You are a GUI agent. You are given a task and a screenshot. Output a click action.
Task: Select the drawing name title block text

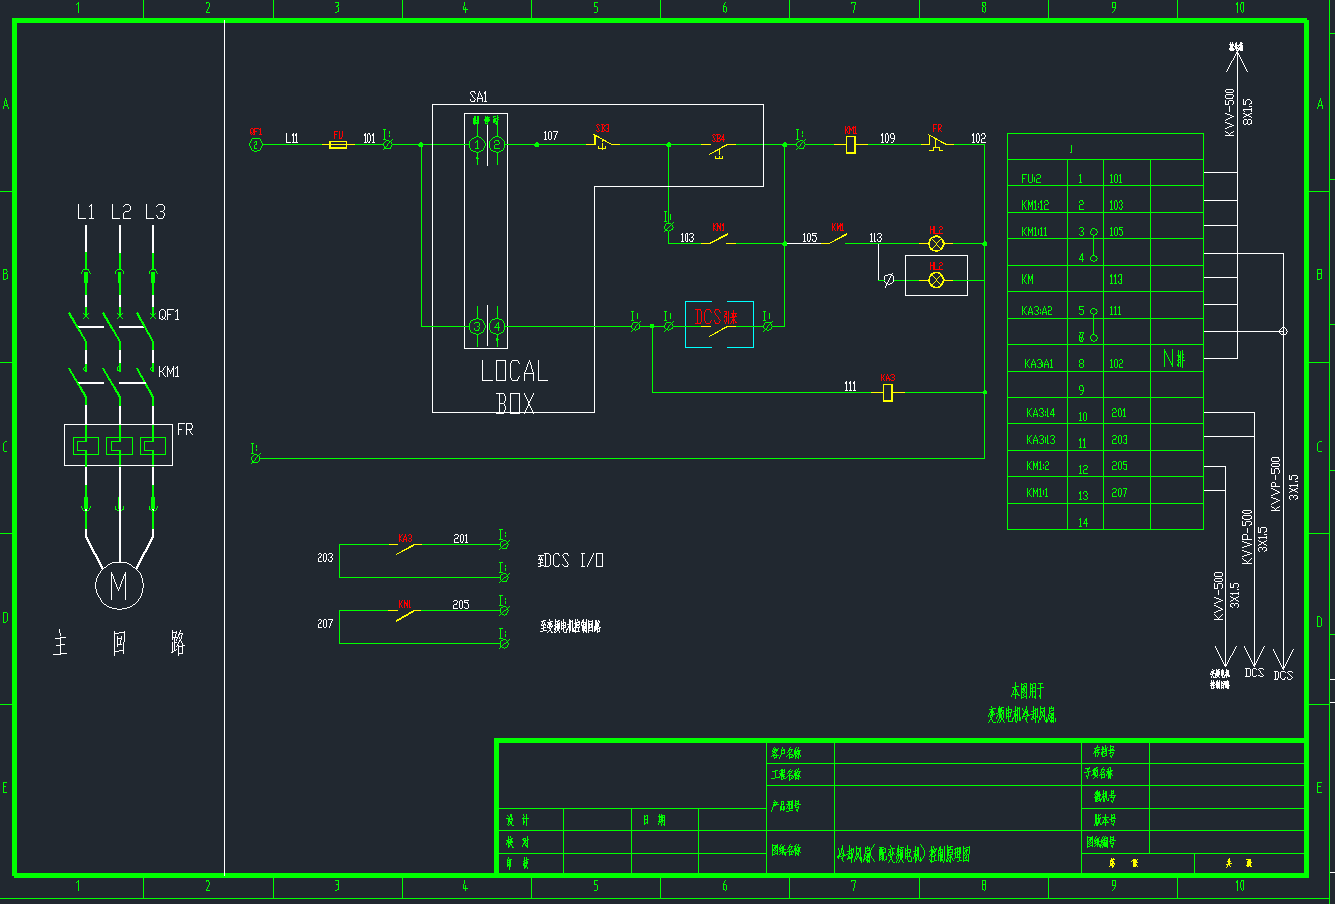(x=903, y=855)
